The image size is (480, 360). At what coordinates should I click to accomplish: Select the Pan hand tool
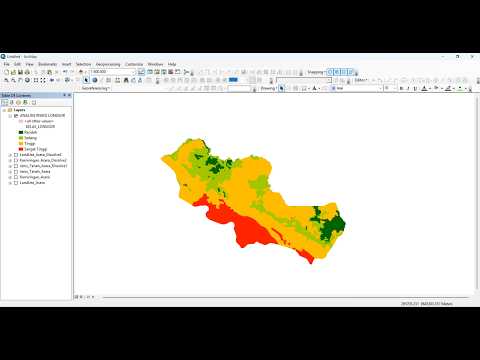pos(20,80)
